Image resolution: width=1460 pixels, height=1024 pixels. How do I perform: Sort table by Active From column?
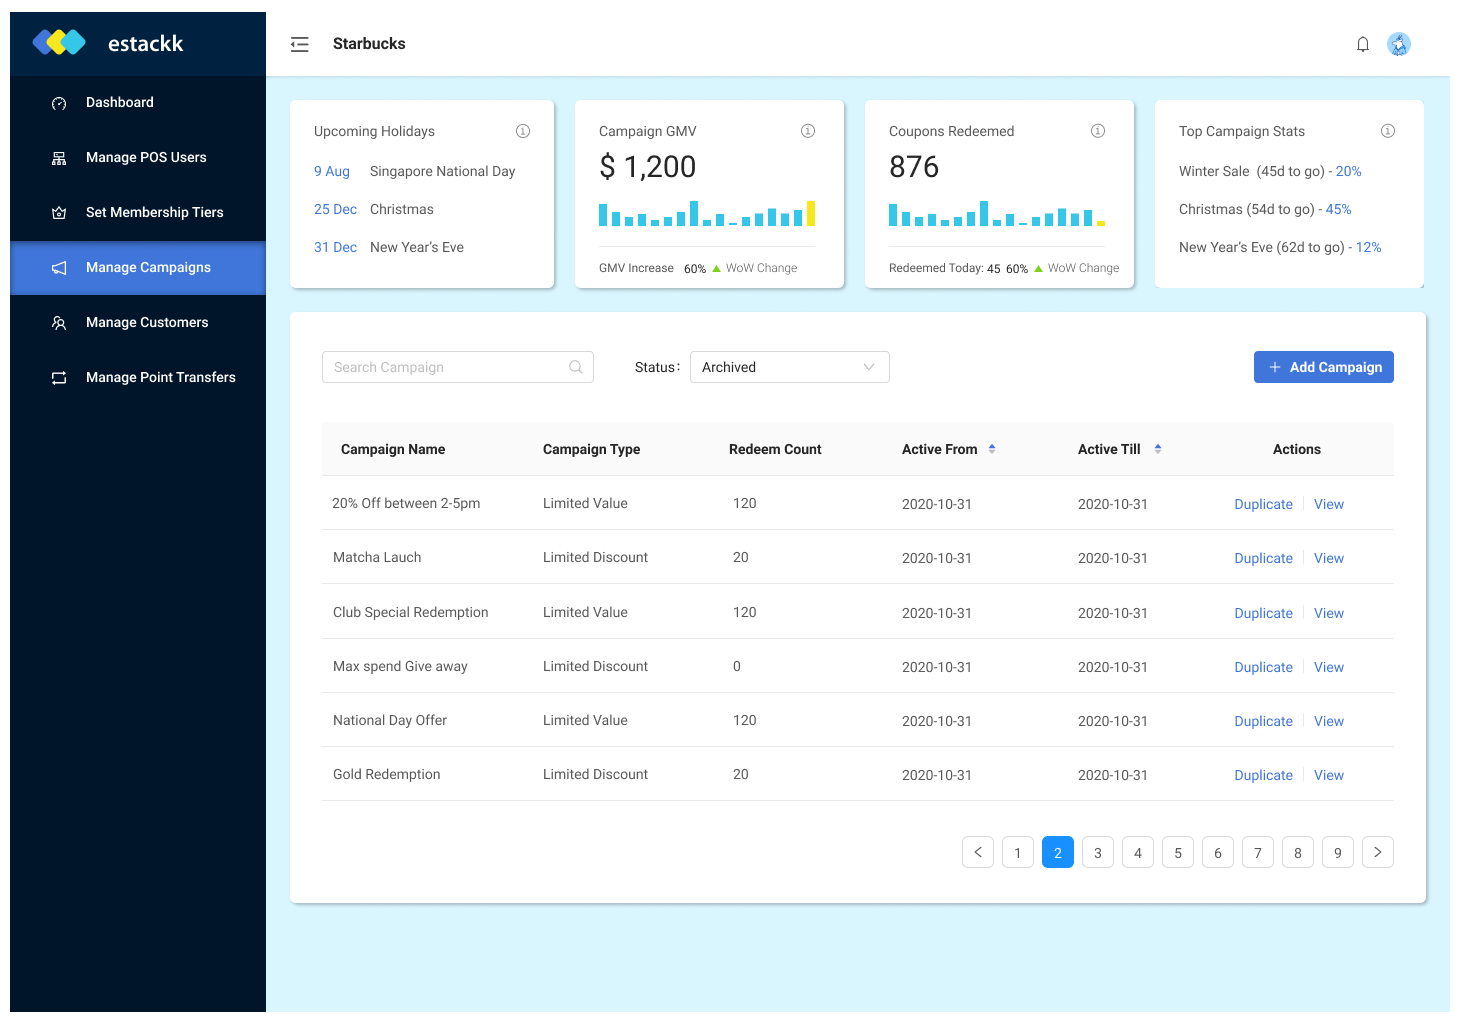(991, 449)
